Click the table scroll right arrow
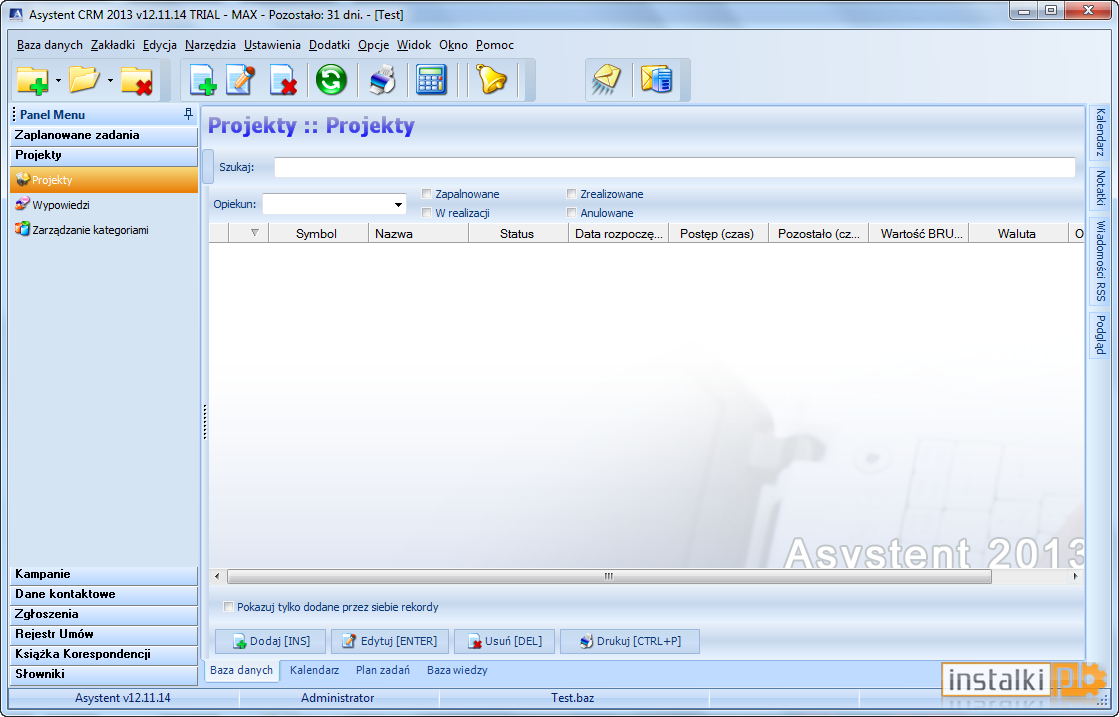Screen dimensions: 1119x717 tap(1075, 576)
